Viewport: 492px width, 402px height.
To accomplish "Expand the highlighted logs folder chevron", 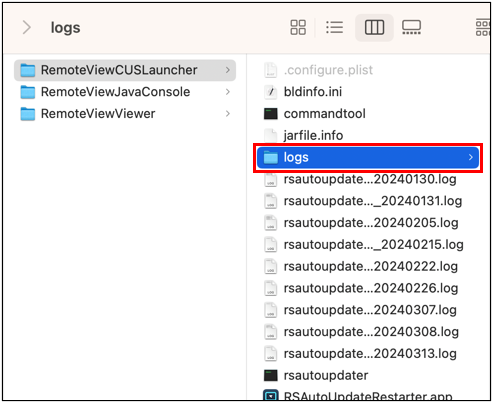I will click(471, 157).
